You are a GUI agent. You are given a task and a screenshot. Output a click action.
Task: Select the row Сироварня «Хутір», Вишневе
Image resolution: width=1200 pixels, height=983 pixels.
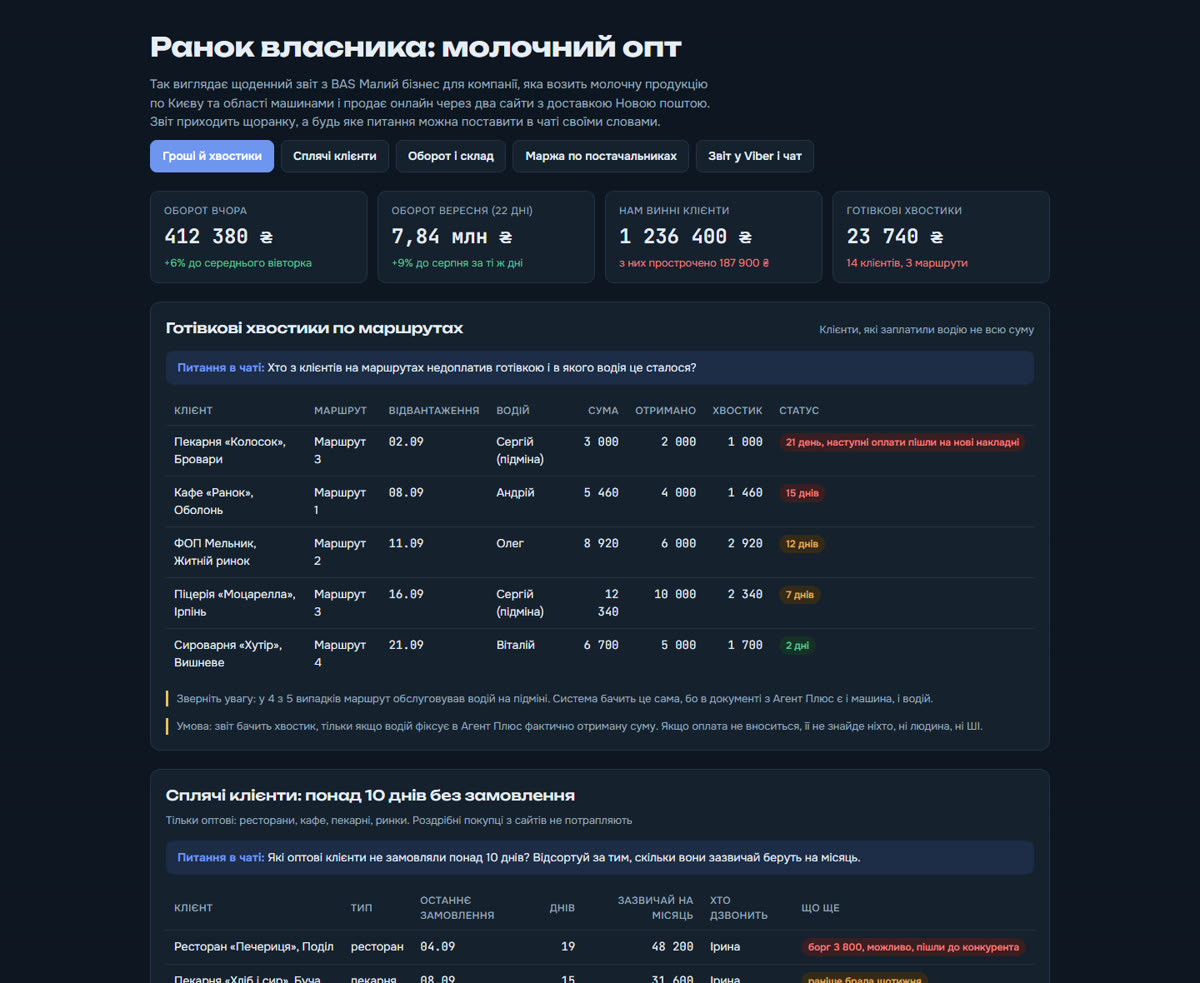600,654
